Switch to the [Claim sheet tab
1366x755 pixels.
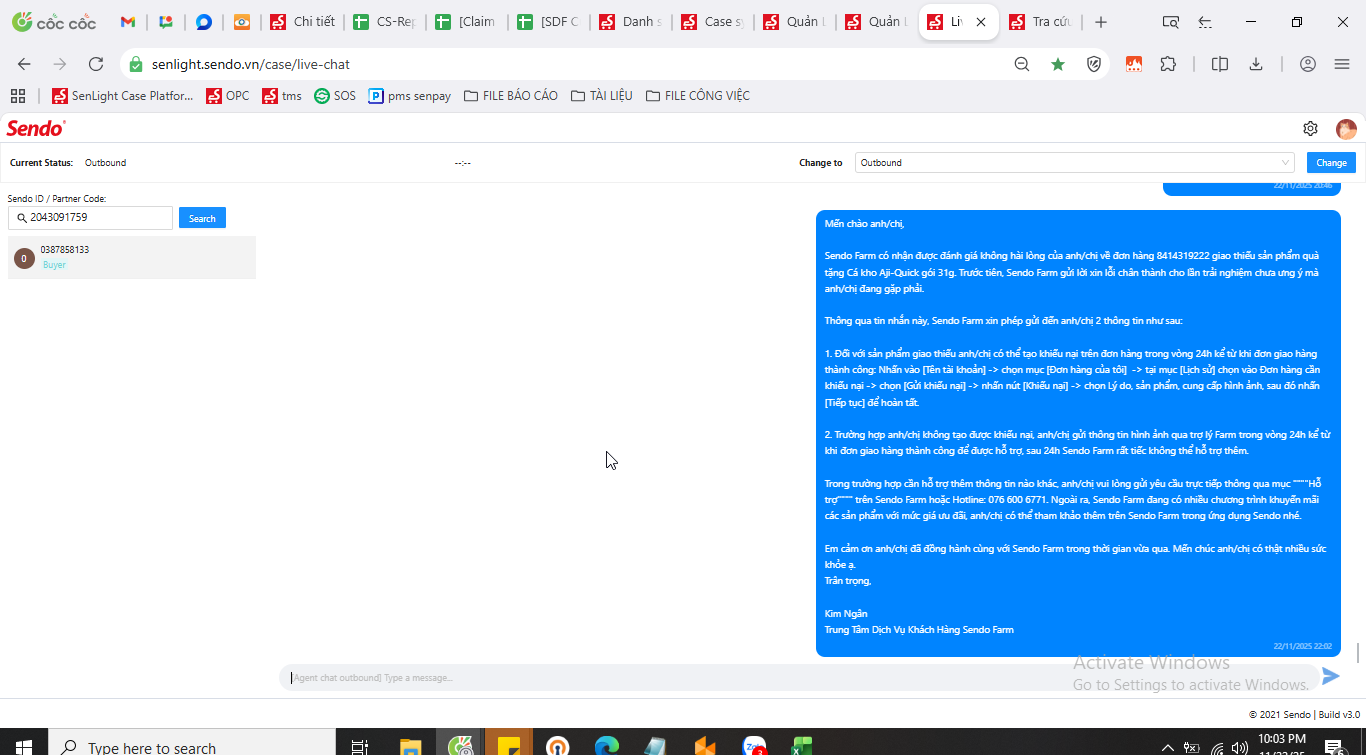click(x=467, y=22)
